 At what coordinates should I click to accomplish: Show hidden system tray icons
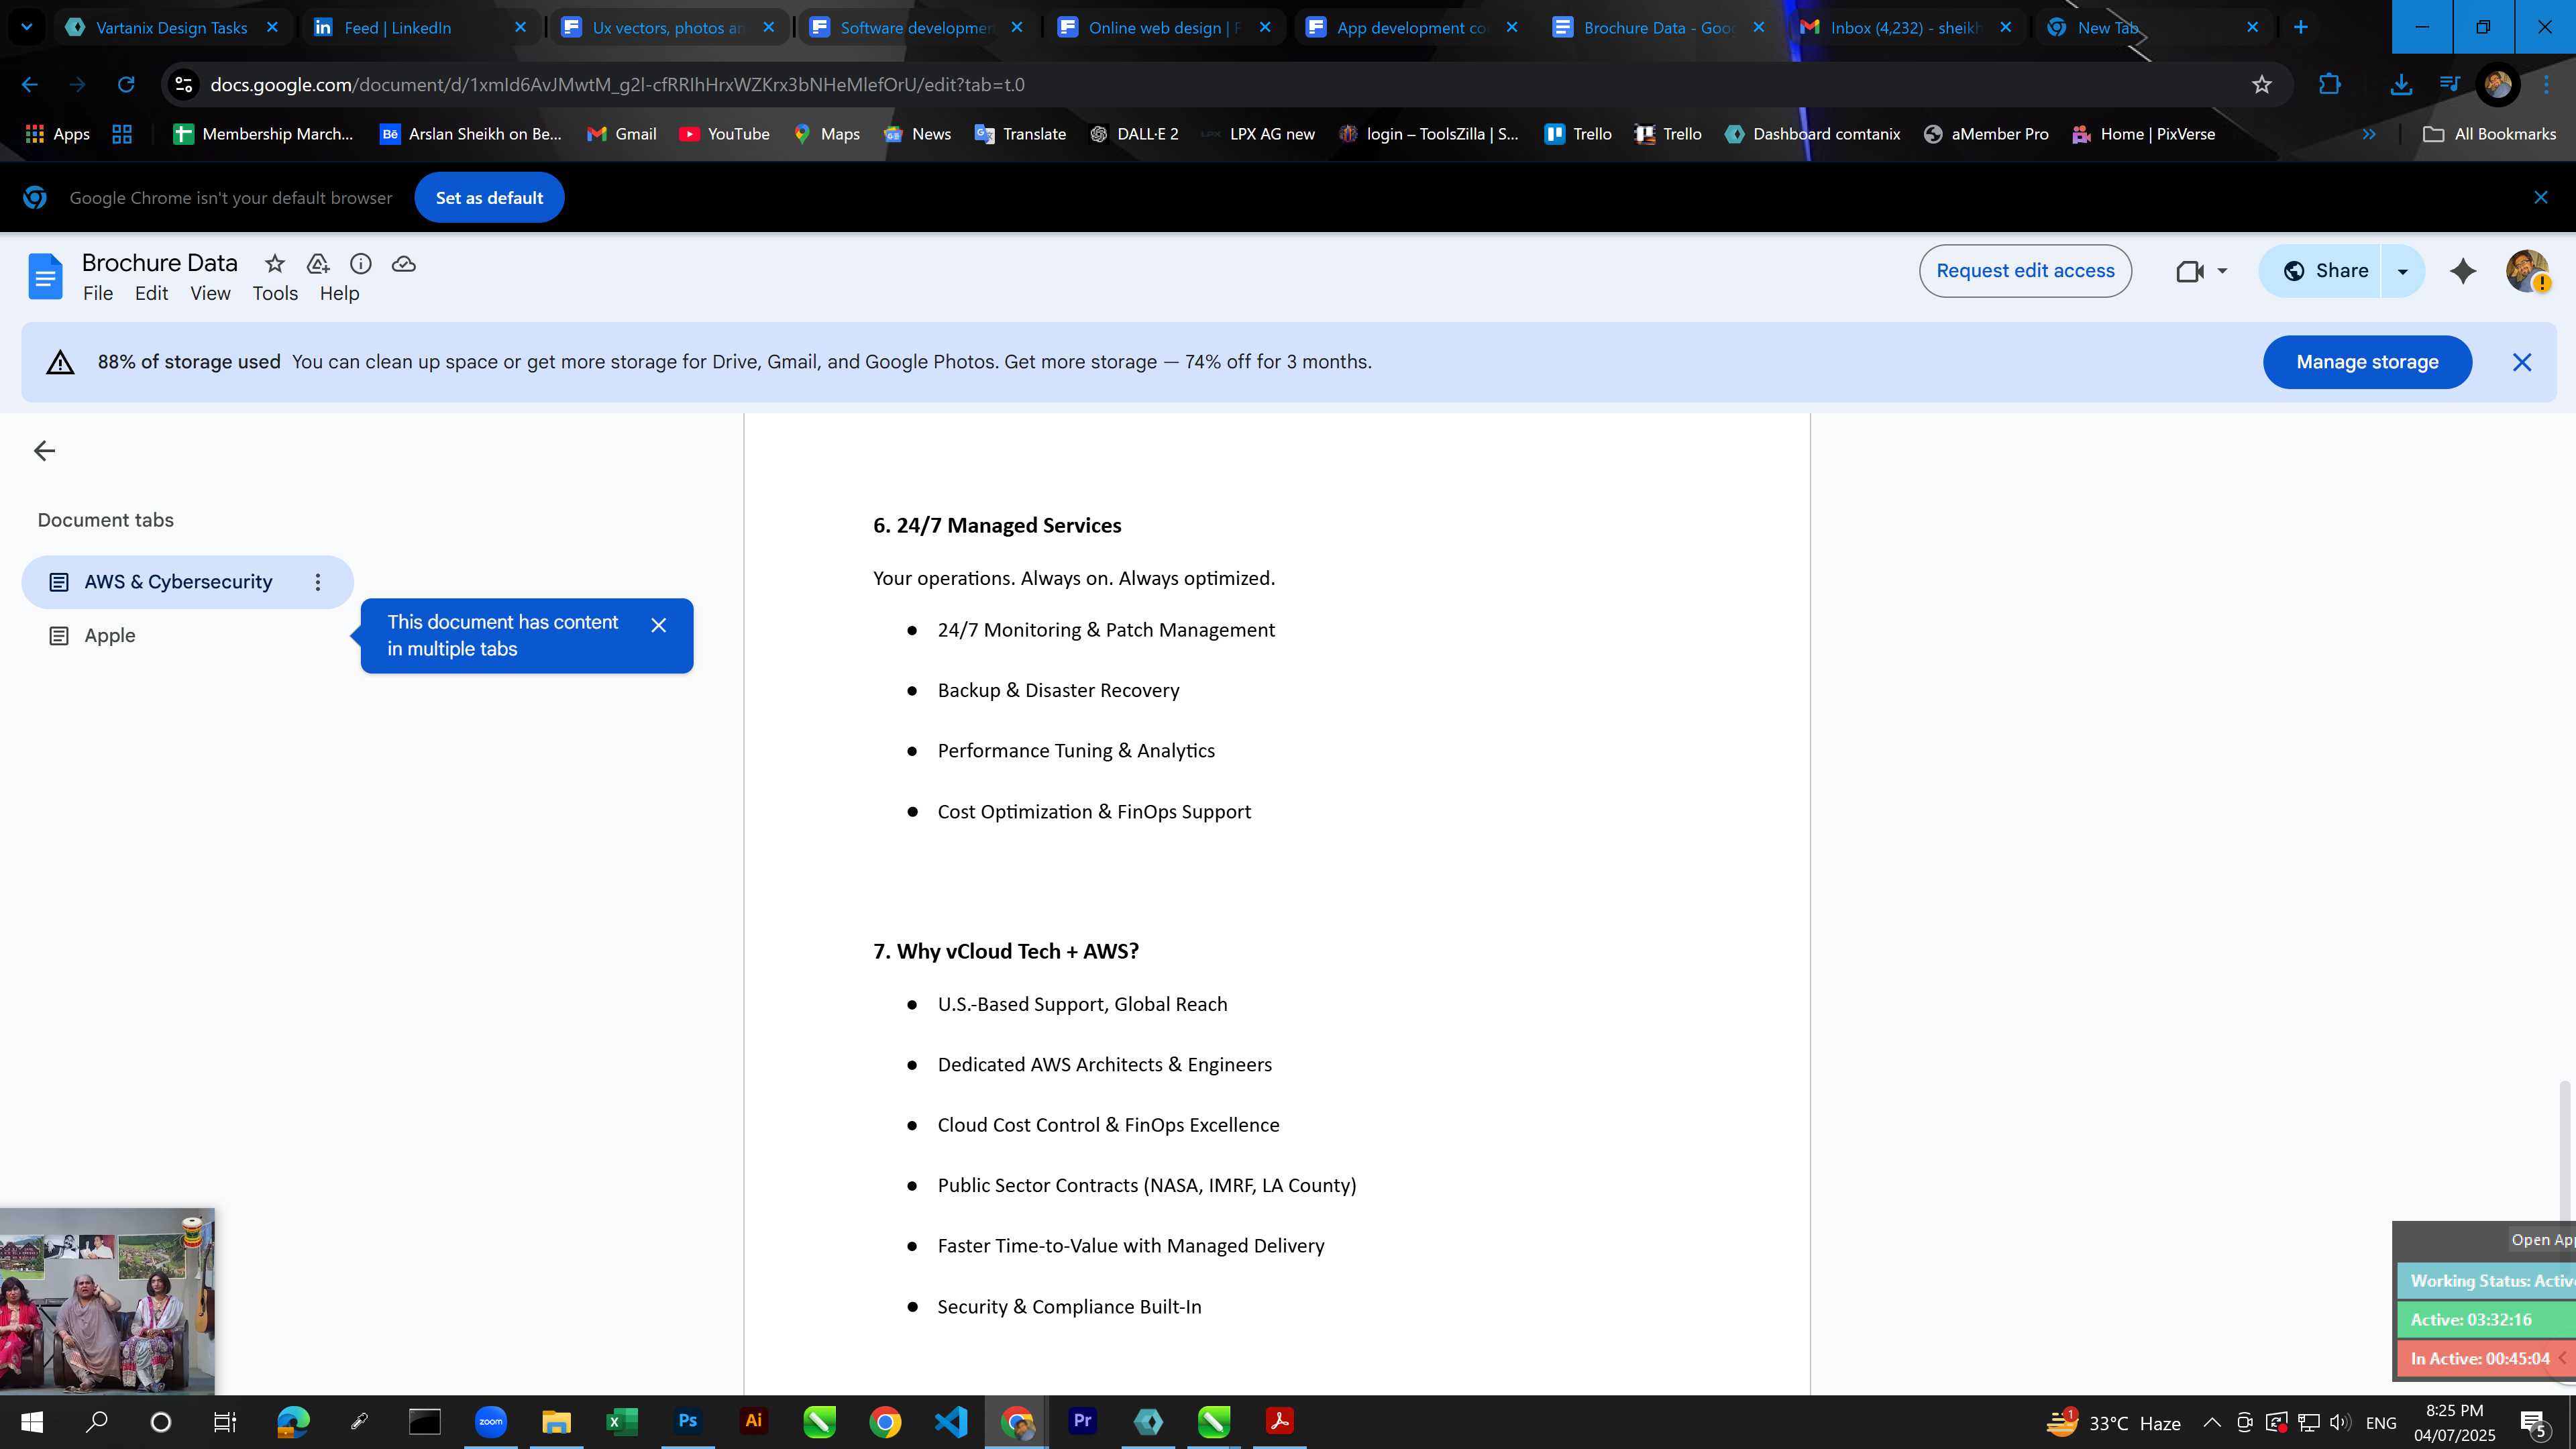(x=2212, y=1422)
